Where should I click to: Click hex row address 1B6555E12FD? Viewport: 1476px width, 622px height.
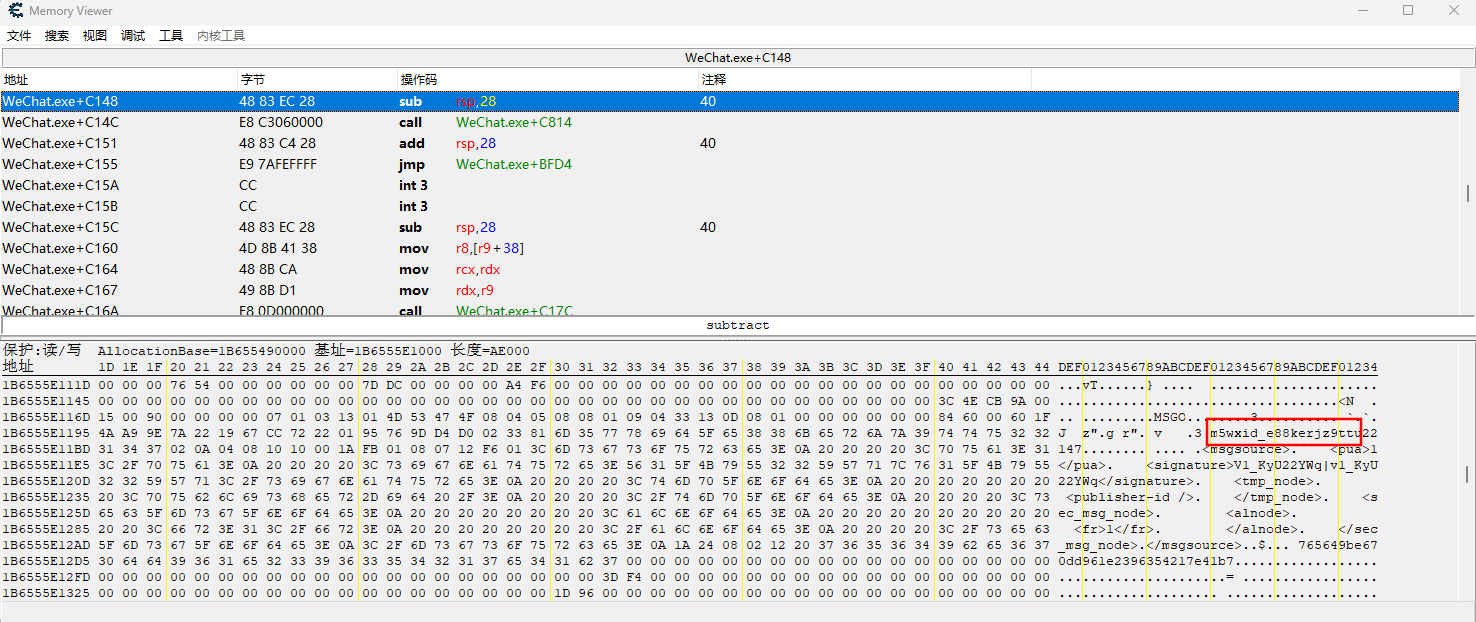[46, 577]
